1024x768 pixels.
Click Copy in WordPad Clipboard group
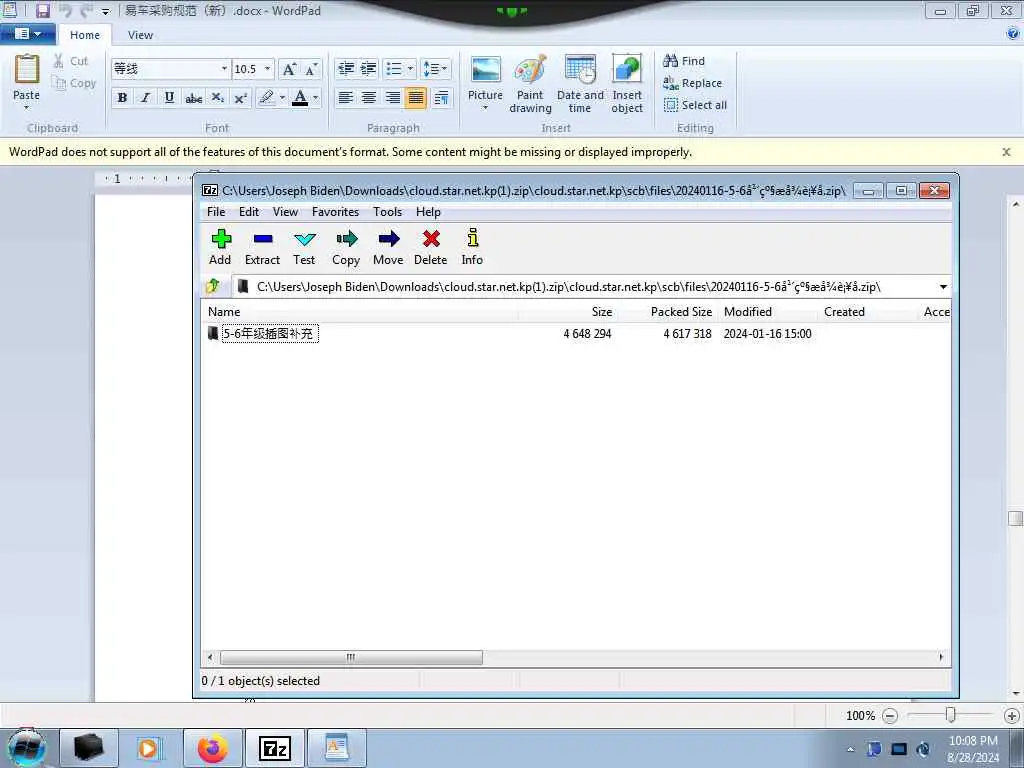pyautogui.click(x=74, y=83)
